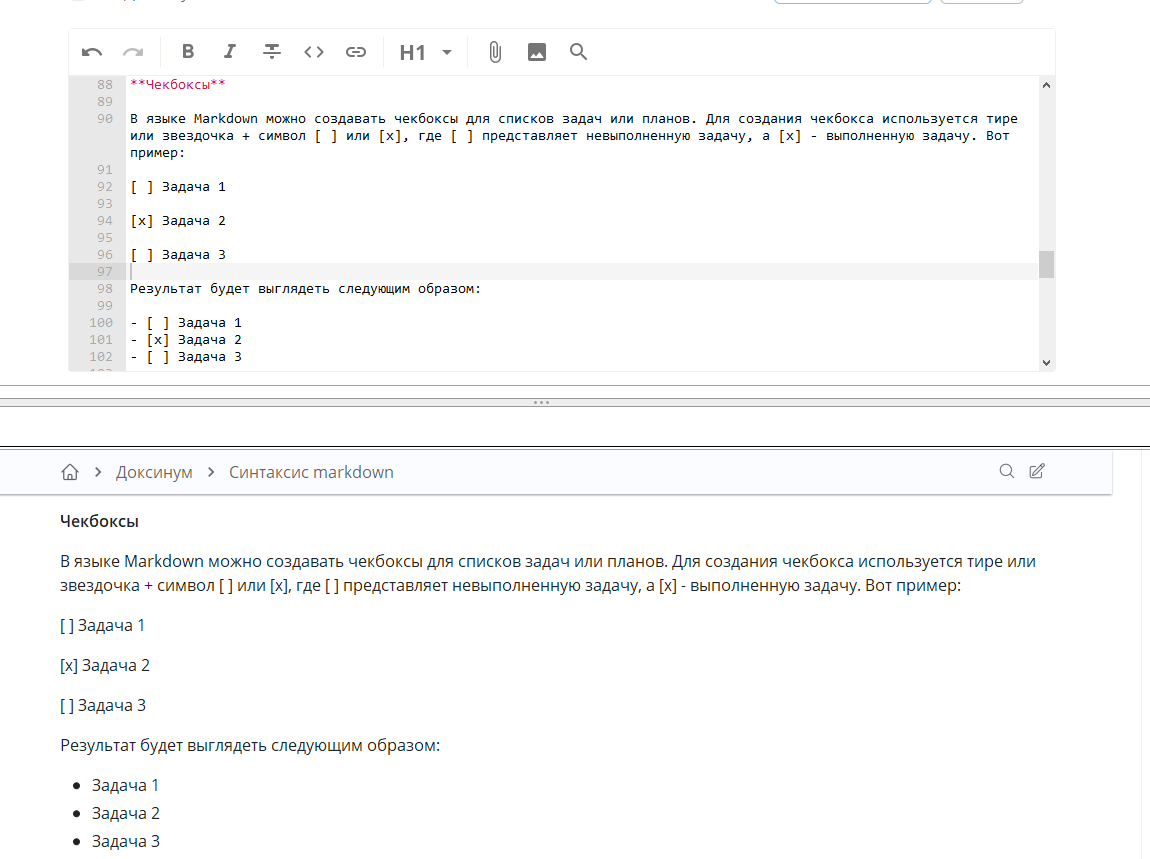
Task: Click the undo arrow in editor toolbar
Action: click(x=92, y=52)
